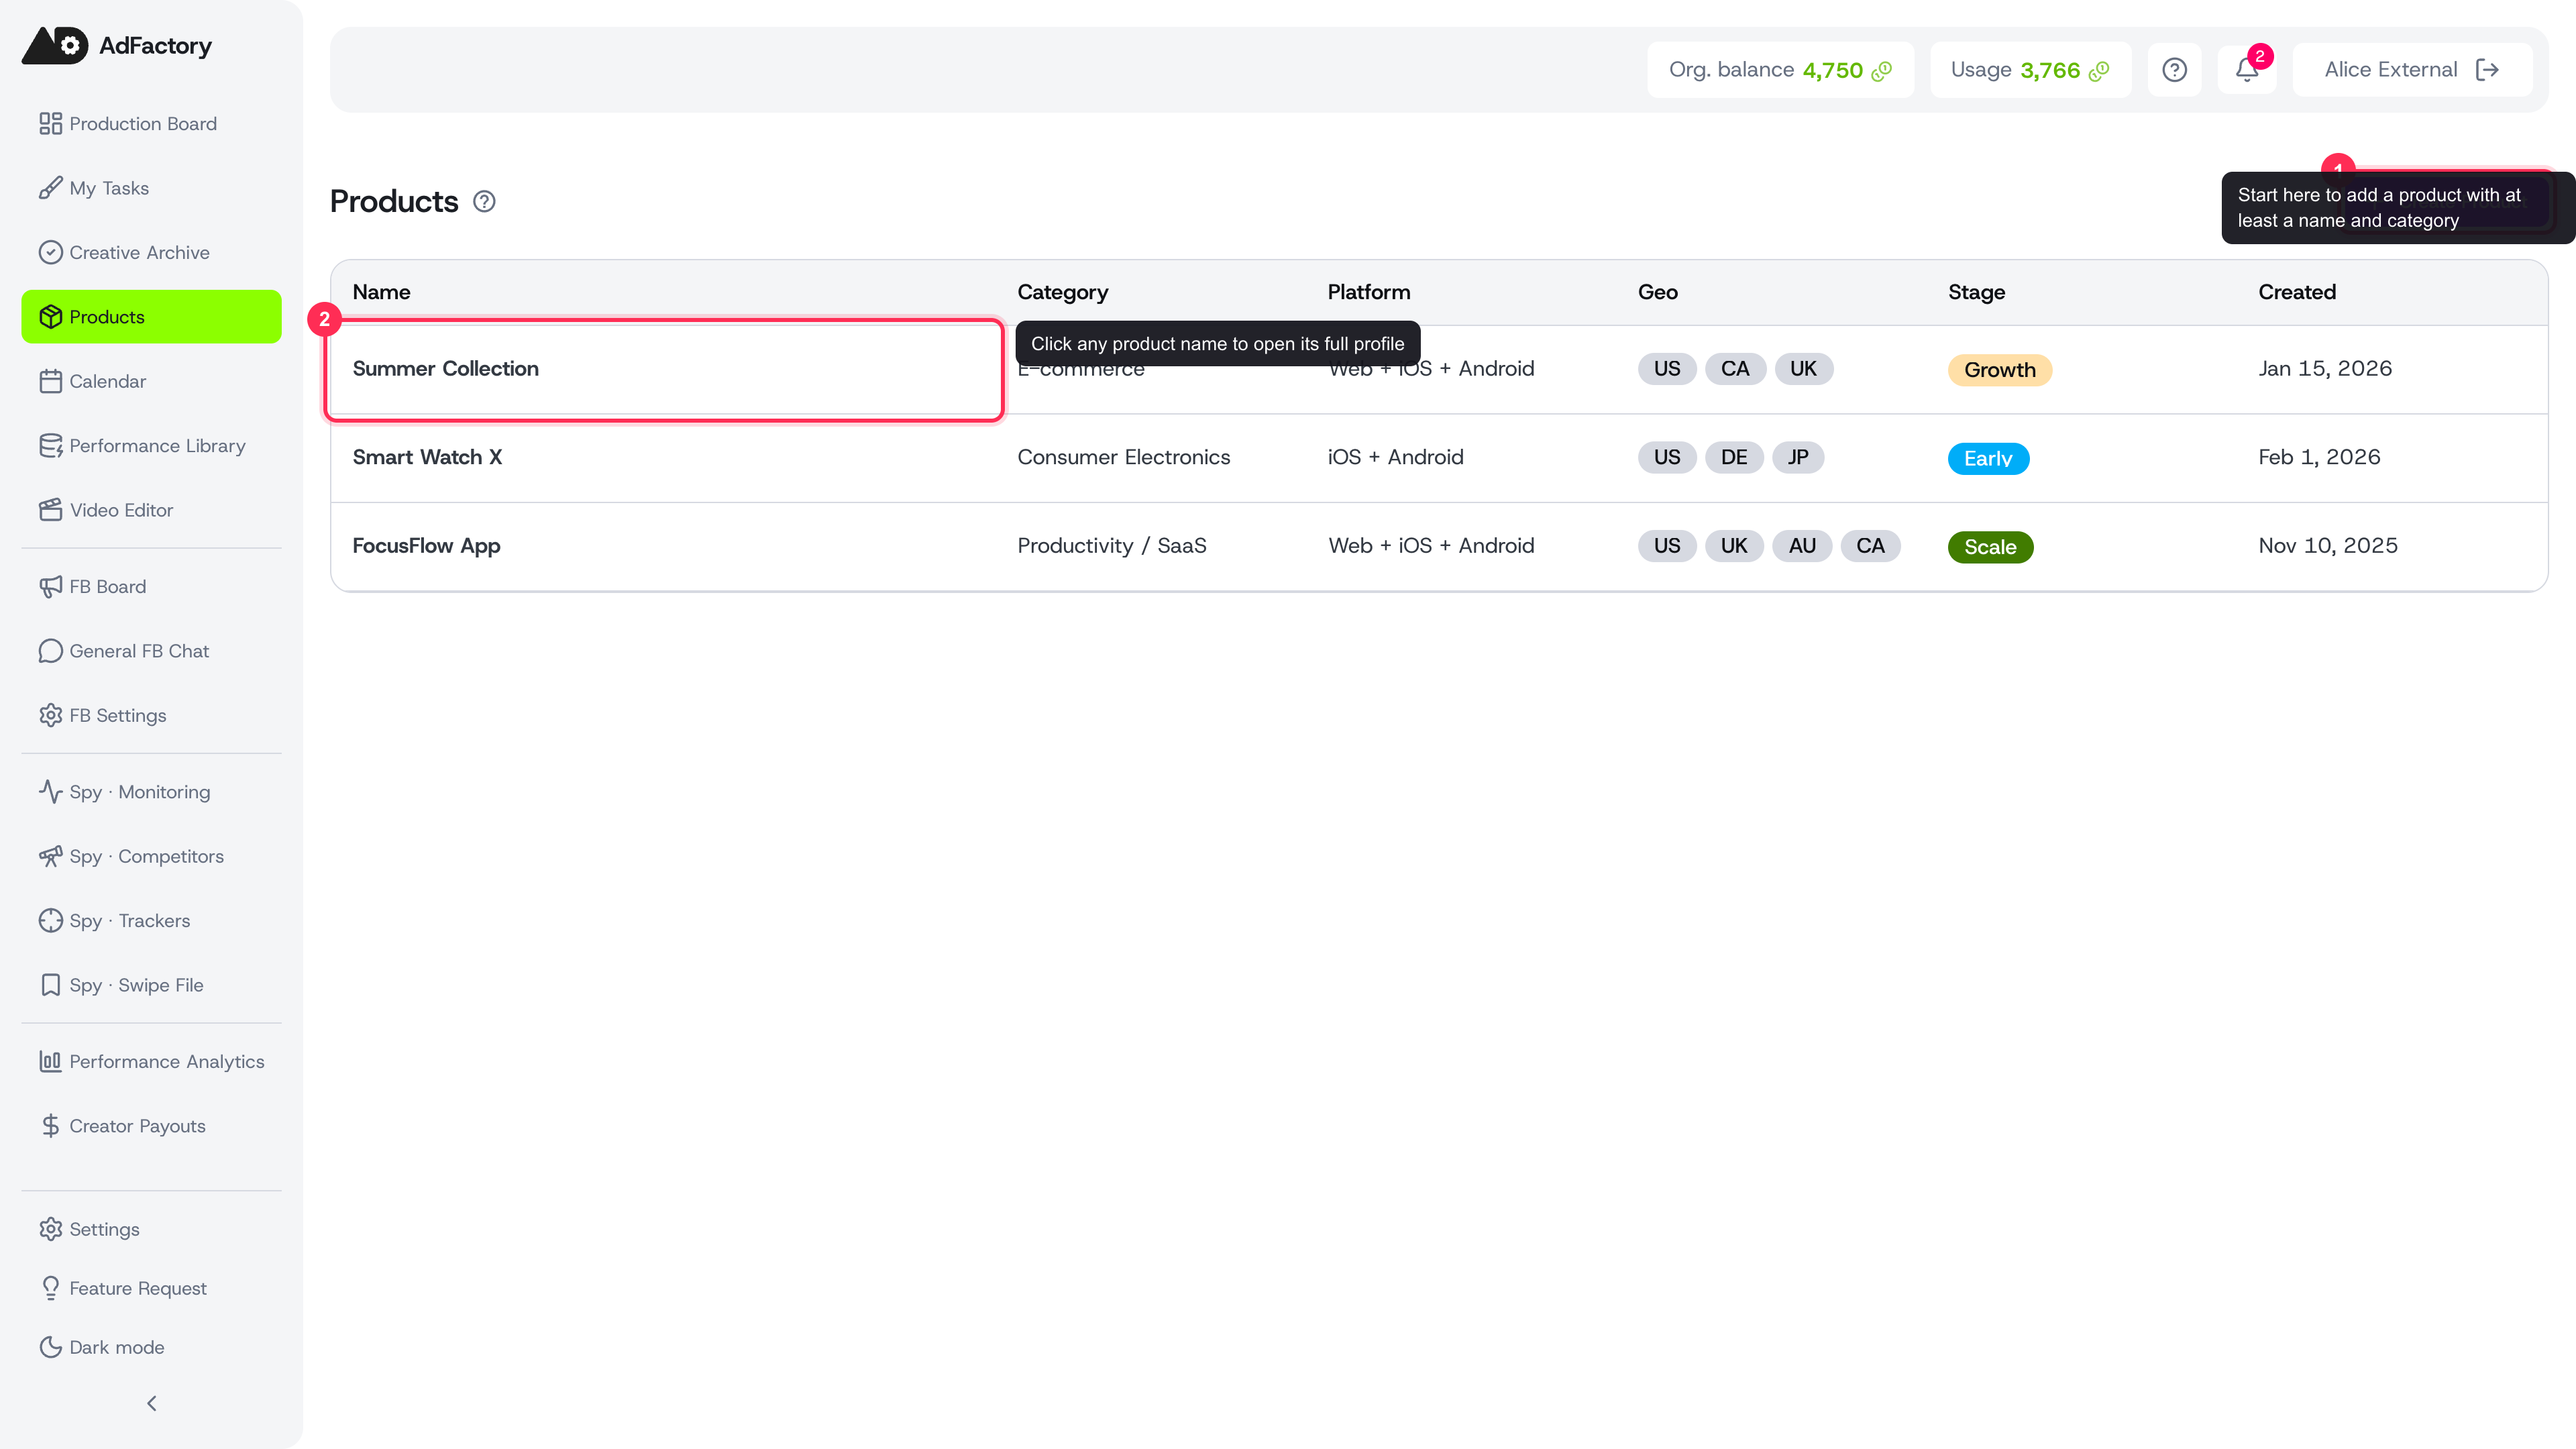Screen dimensions: 2576x1449
Task: Open Calendar from the sidebar
Action: pyautogui.click(x=151, y=381)
